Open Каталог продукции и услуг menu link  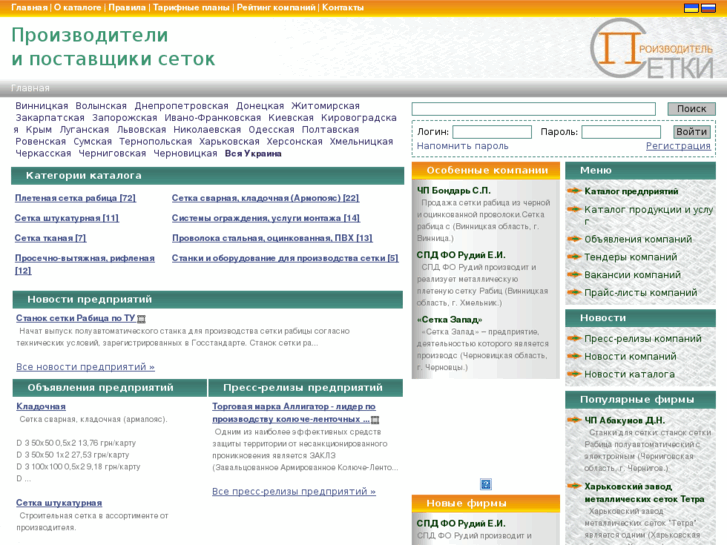(649, 215)
